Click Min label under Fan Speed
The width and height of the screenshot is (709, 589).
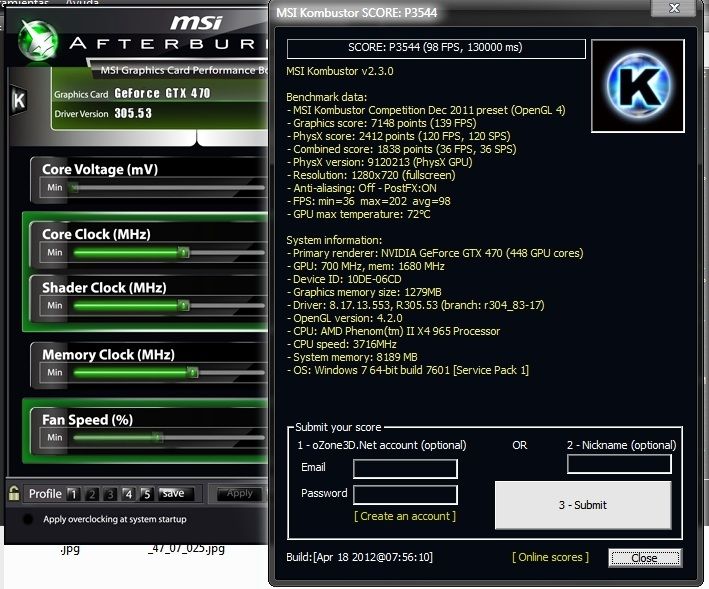coord(55,437)
